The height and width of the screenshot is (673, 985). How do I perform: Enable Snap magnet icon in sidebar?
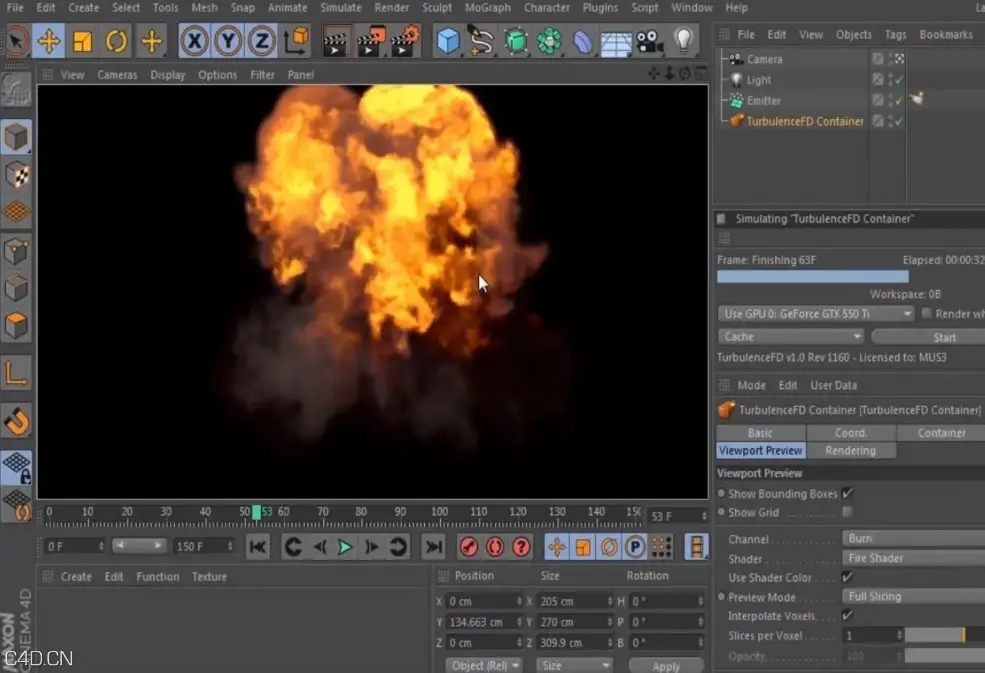(x=16, y=422)
